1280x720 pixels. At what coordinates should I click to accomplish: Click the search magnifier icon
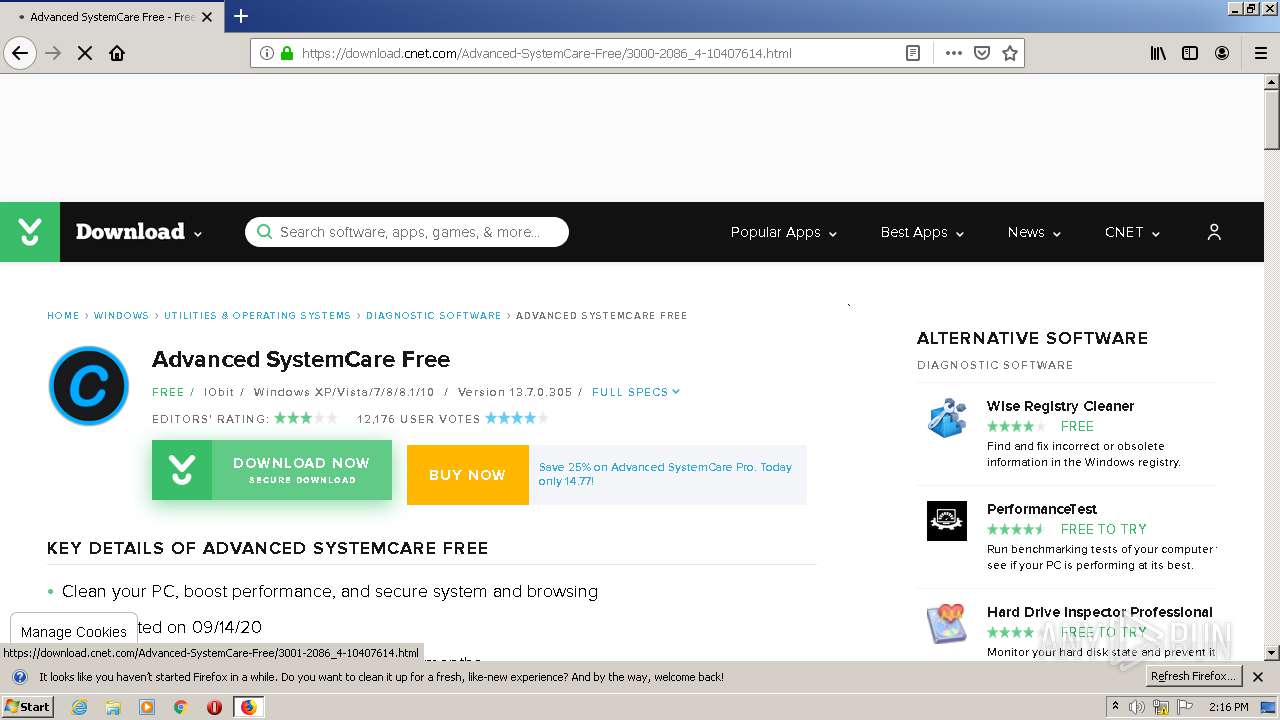tap(264, 232)
